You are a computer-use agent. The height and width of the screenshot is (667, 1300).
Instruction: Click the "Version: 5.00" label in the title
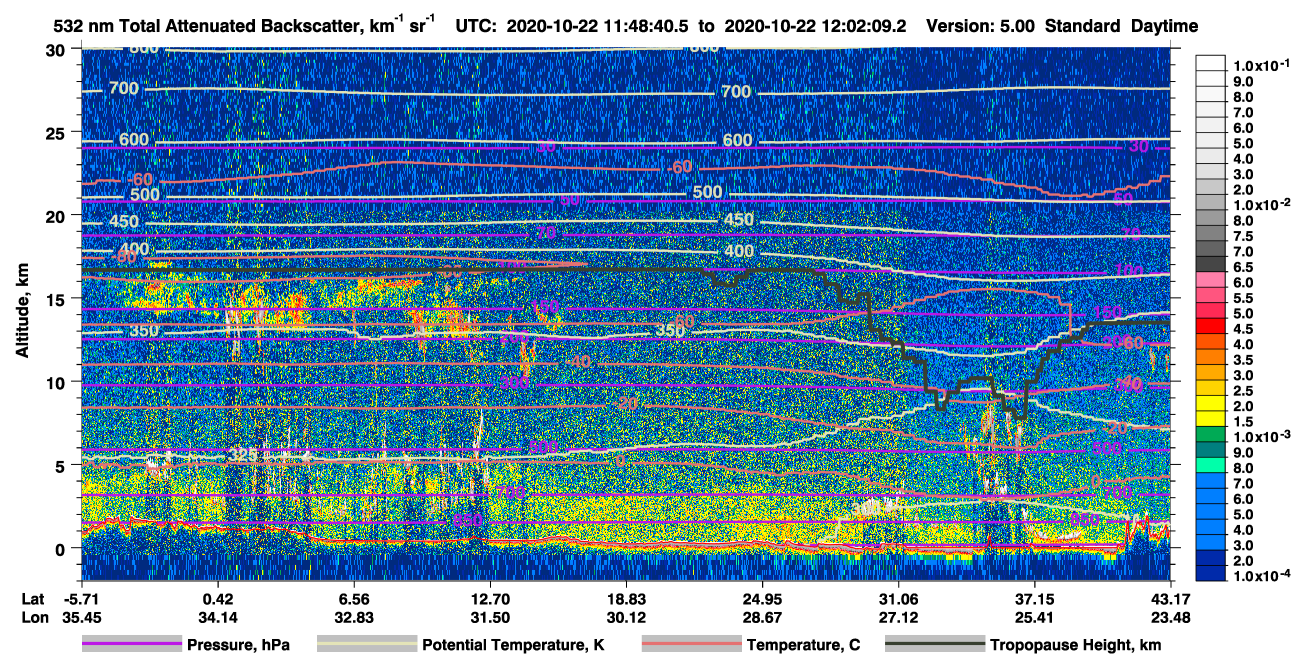(x=982, y=26)
